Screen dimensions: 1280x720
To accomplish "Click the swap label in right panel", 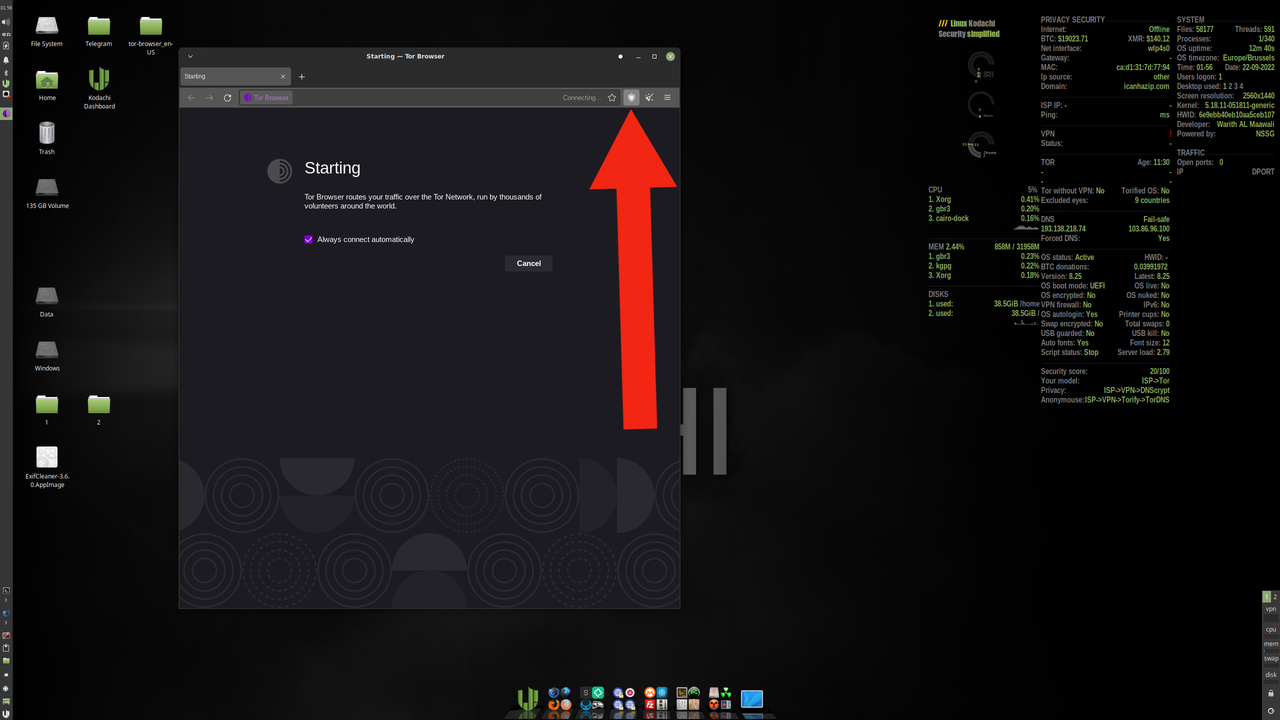I will coord(1271,659).
